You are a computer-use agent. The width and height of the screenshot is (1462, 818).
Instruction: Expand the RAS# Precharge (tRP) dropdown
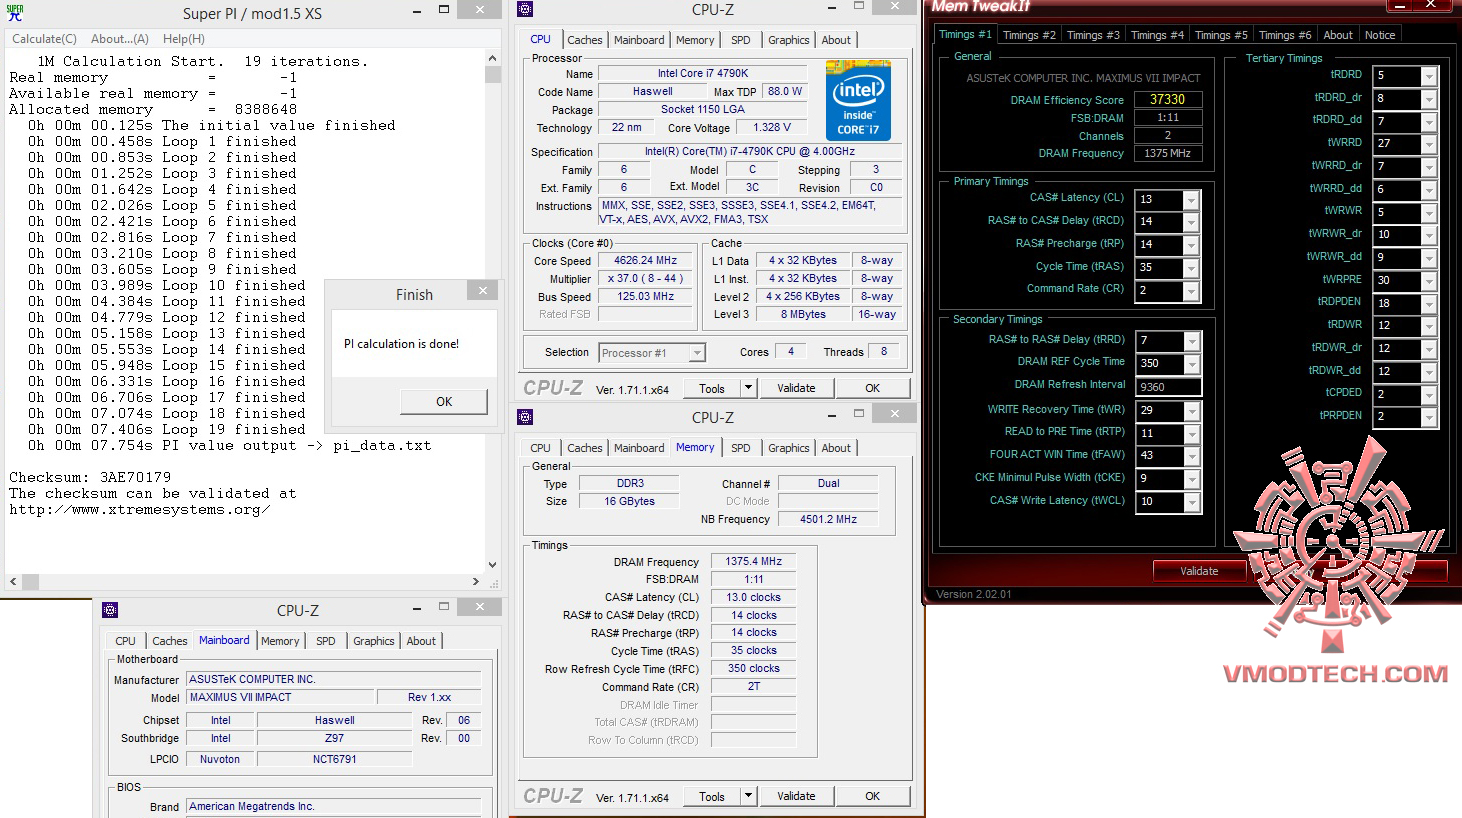pyautogui.click(x=1191, y=246)
